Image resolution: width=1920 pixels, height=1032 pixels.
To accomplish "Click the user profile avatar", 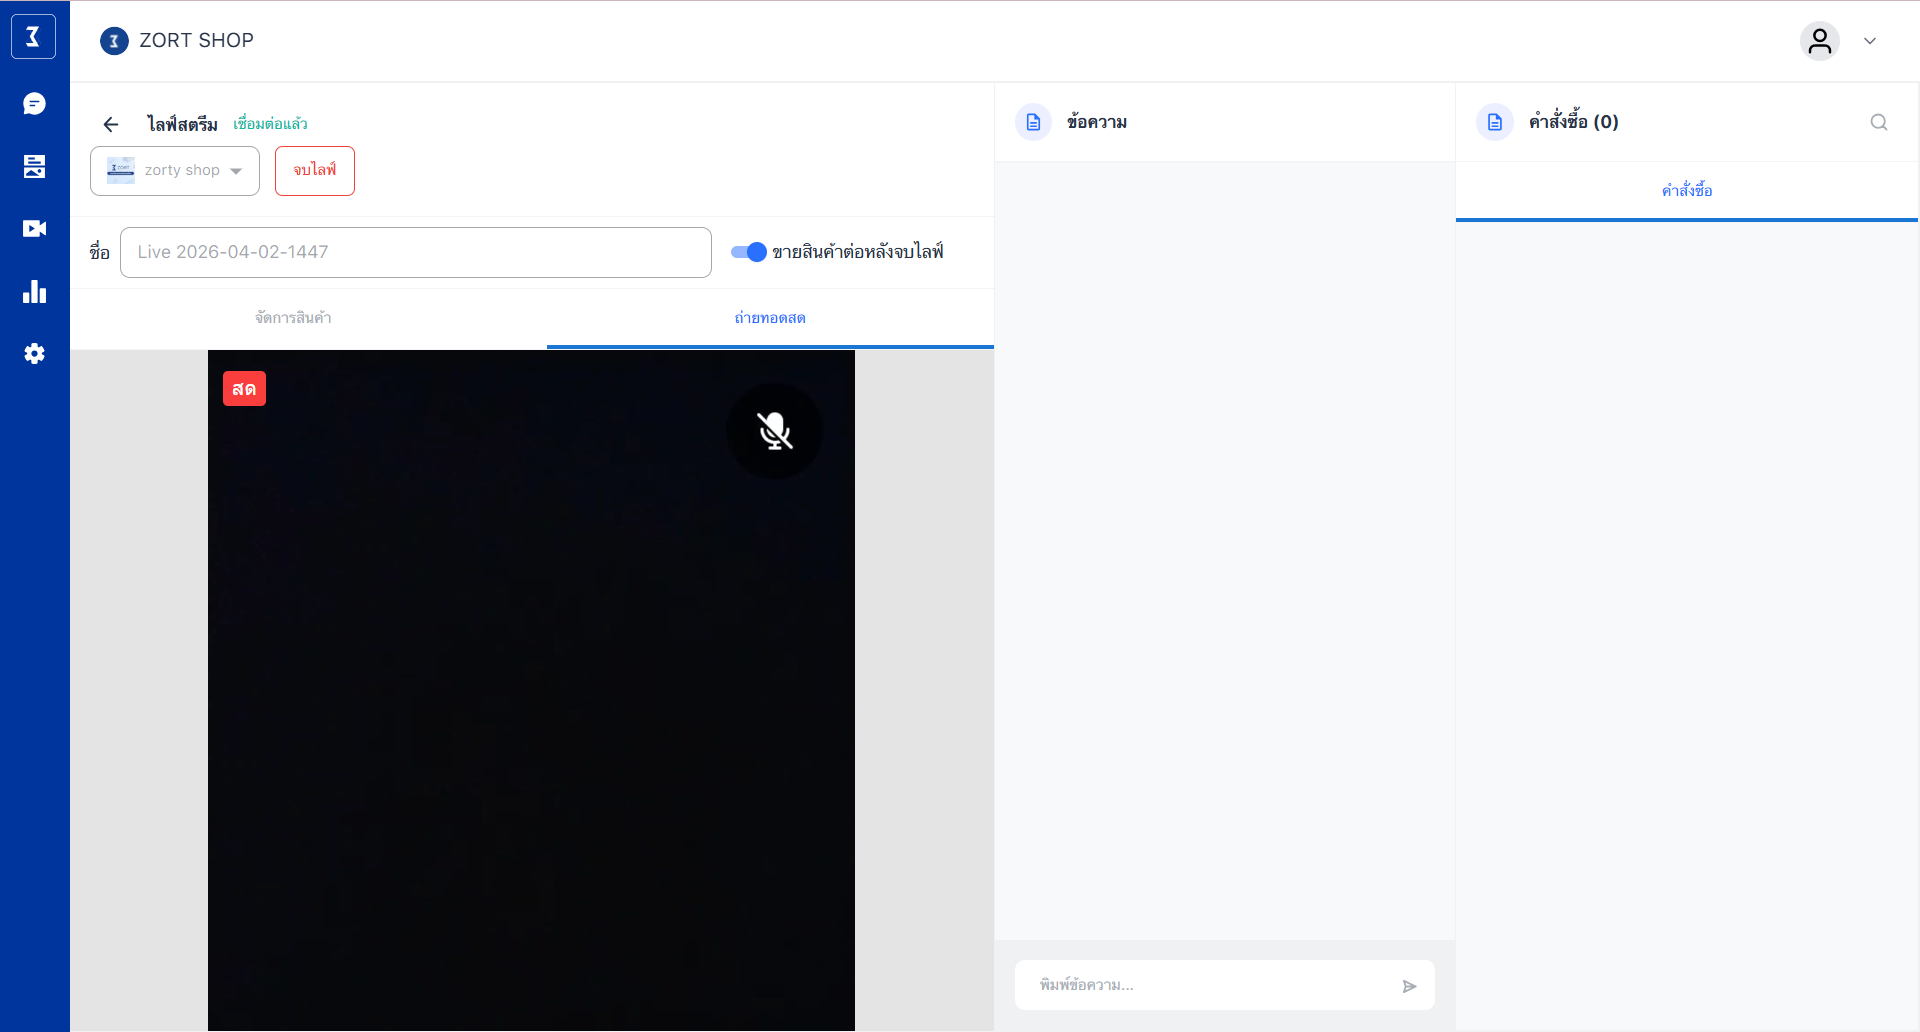I will point(1819,41).
